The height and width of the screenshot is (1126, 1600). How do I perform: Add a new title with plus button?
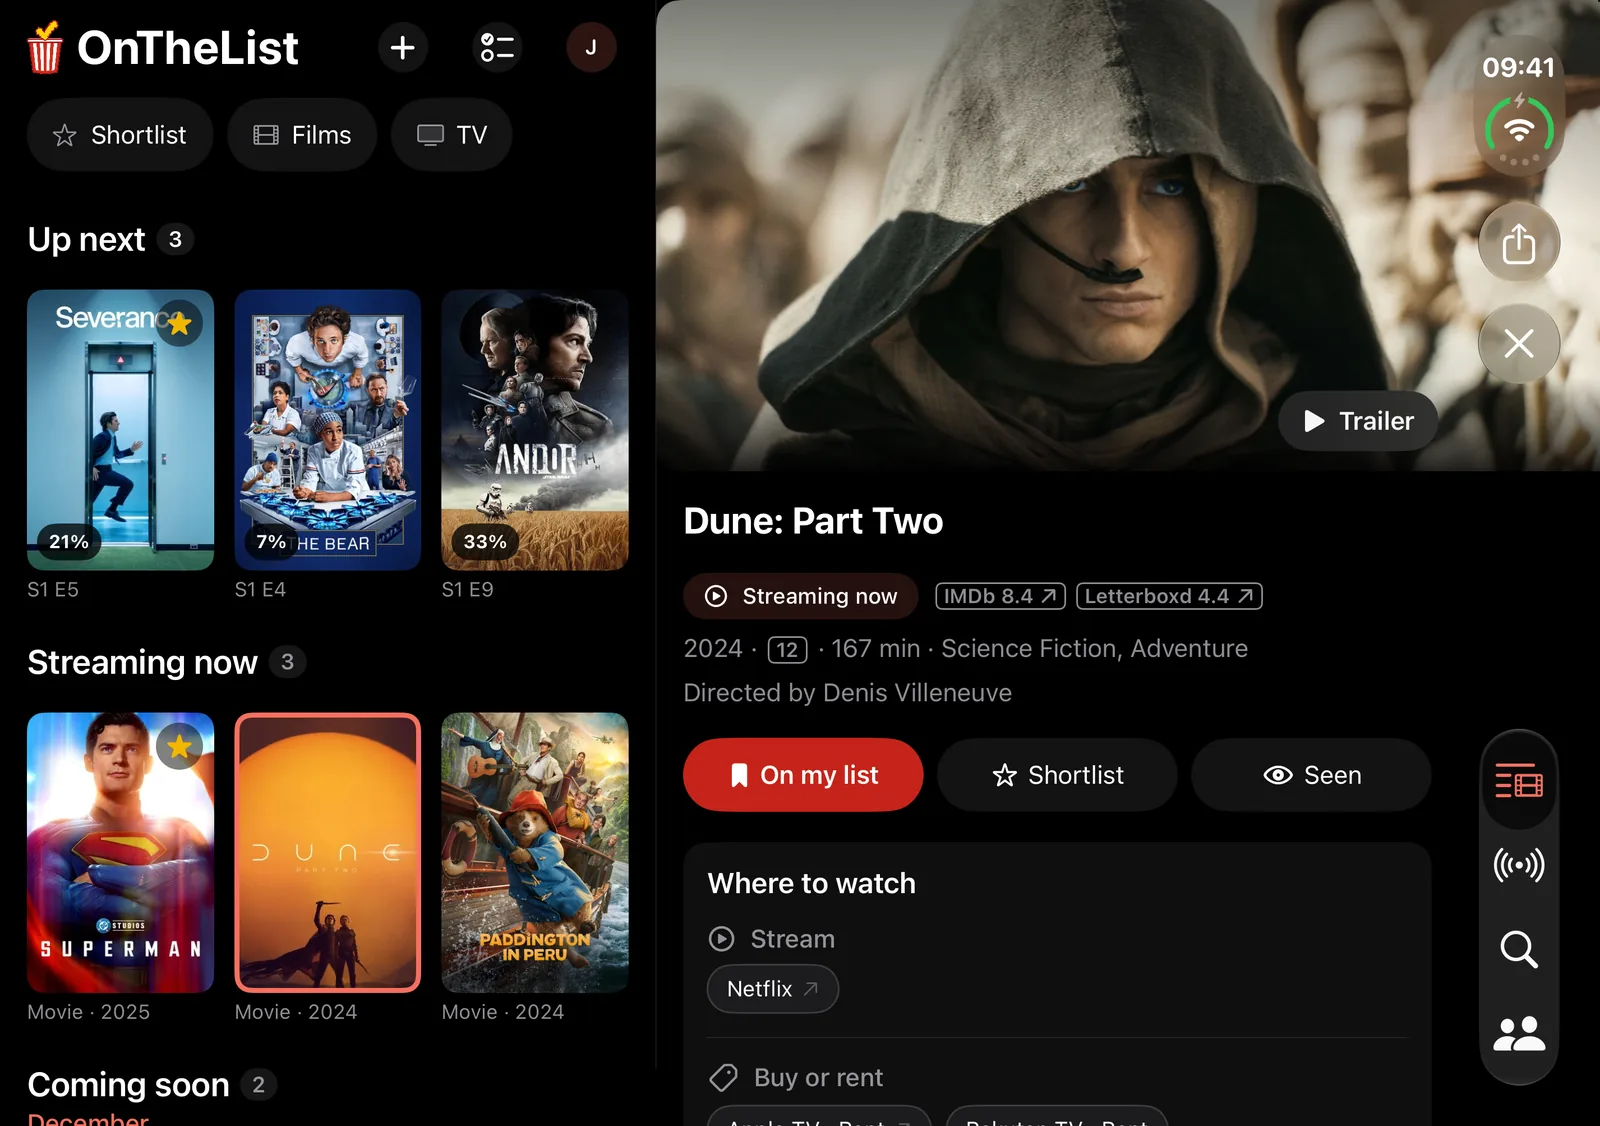403,47
